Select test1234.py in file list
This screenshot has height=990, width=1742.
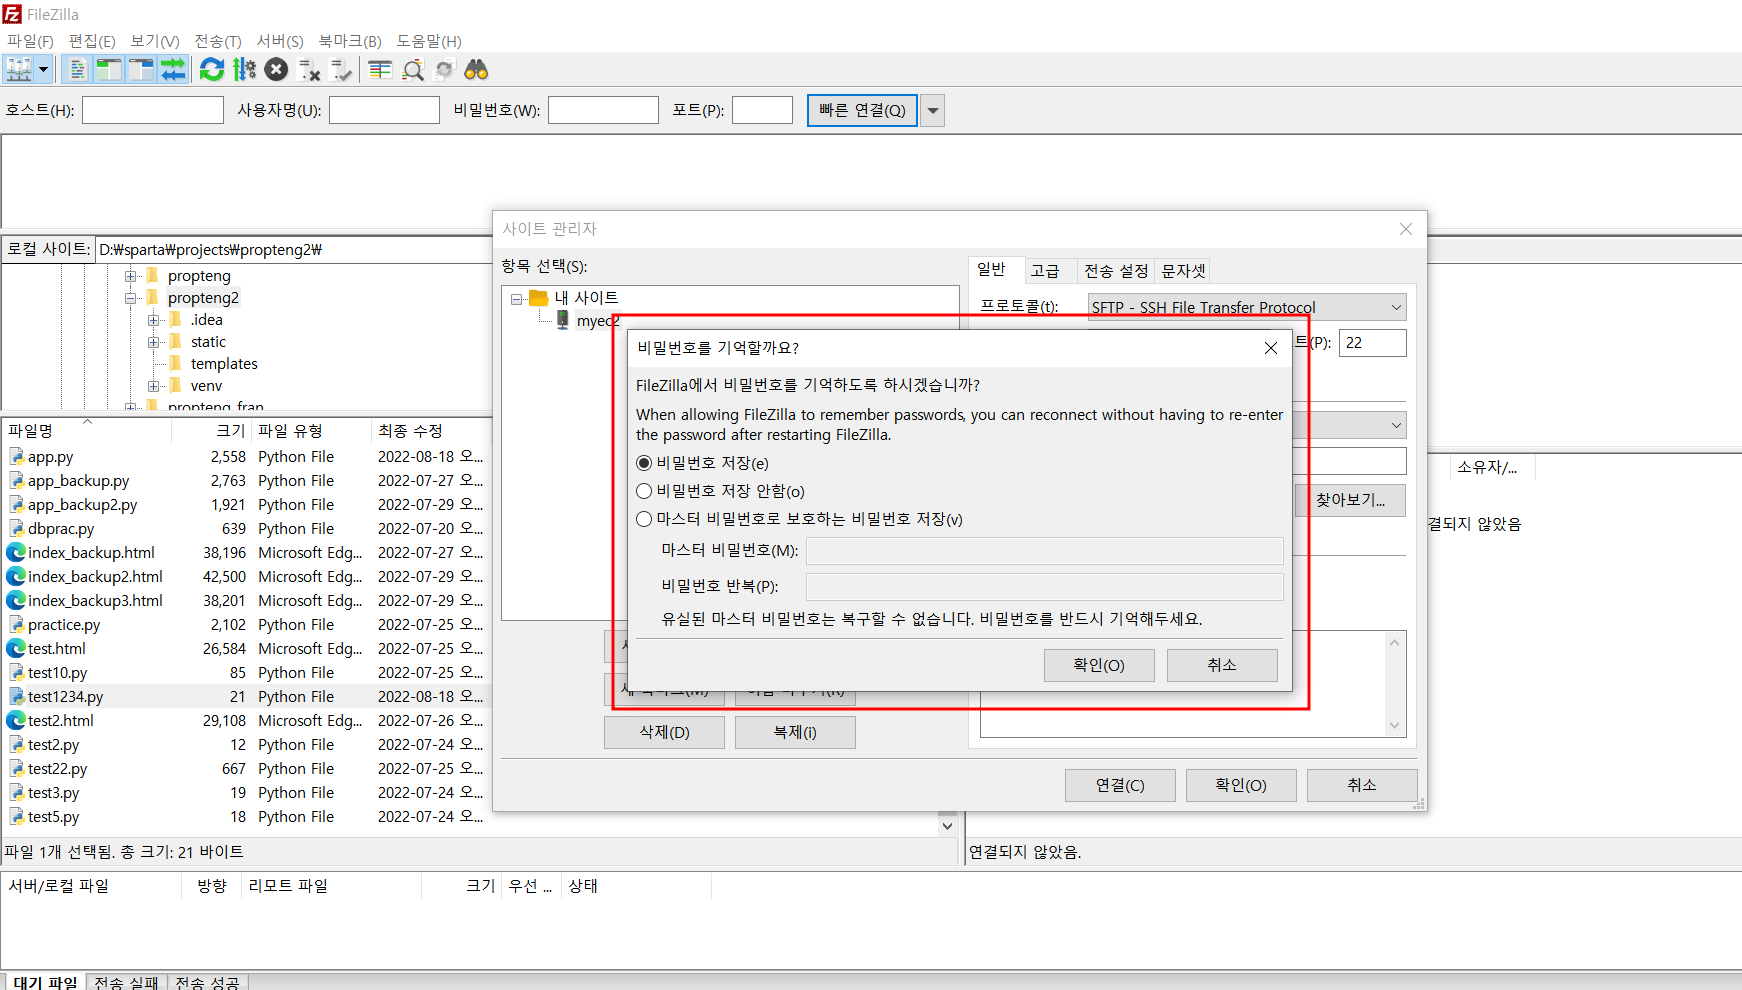[x=246, y=696]
